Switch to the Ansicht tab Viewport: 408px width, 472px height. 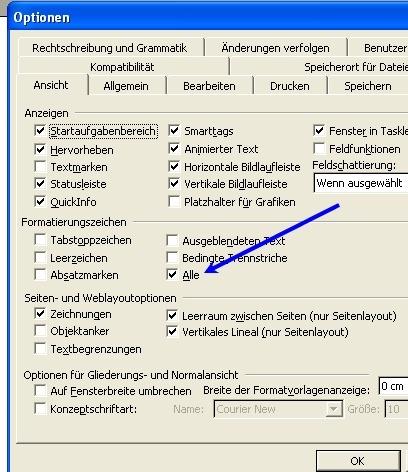51,85
